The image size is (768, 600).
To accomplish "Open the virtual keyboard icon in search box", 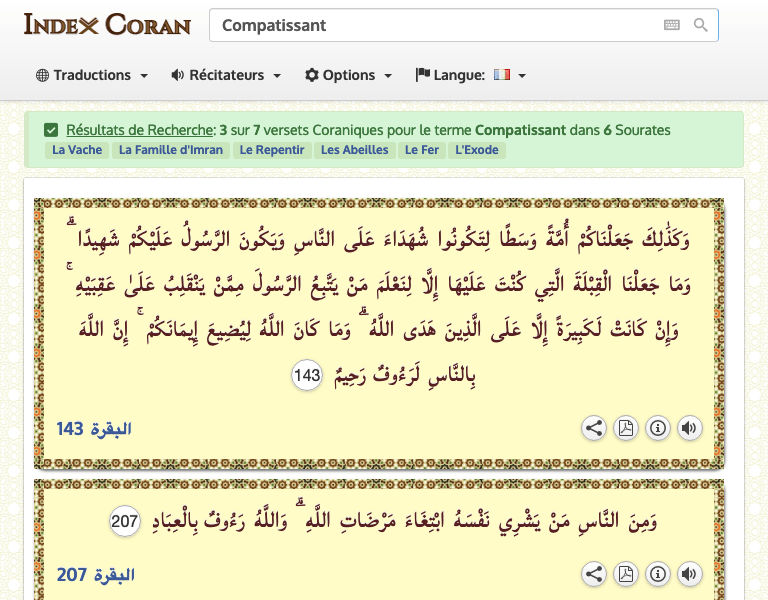I will pos(672,25).
